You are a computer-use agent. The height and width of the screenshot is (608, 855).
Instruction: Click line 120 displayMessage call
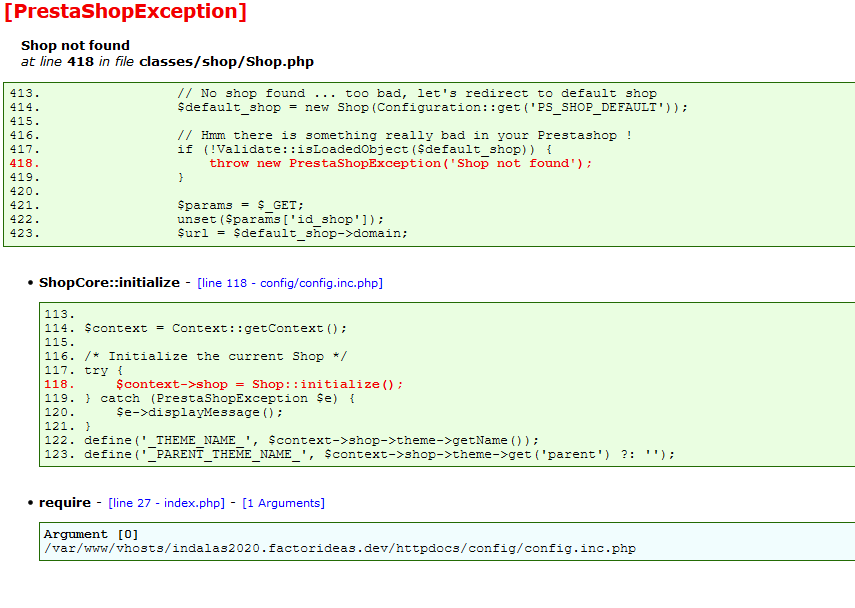(200, 412)
